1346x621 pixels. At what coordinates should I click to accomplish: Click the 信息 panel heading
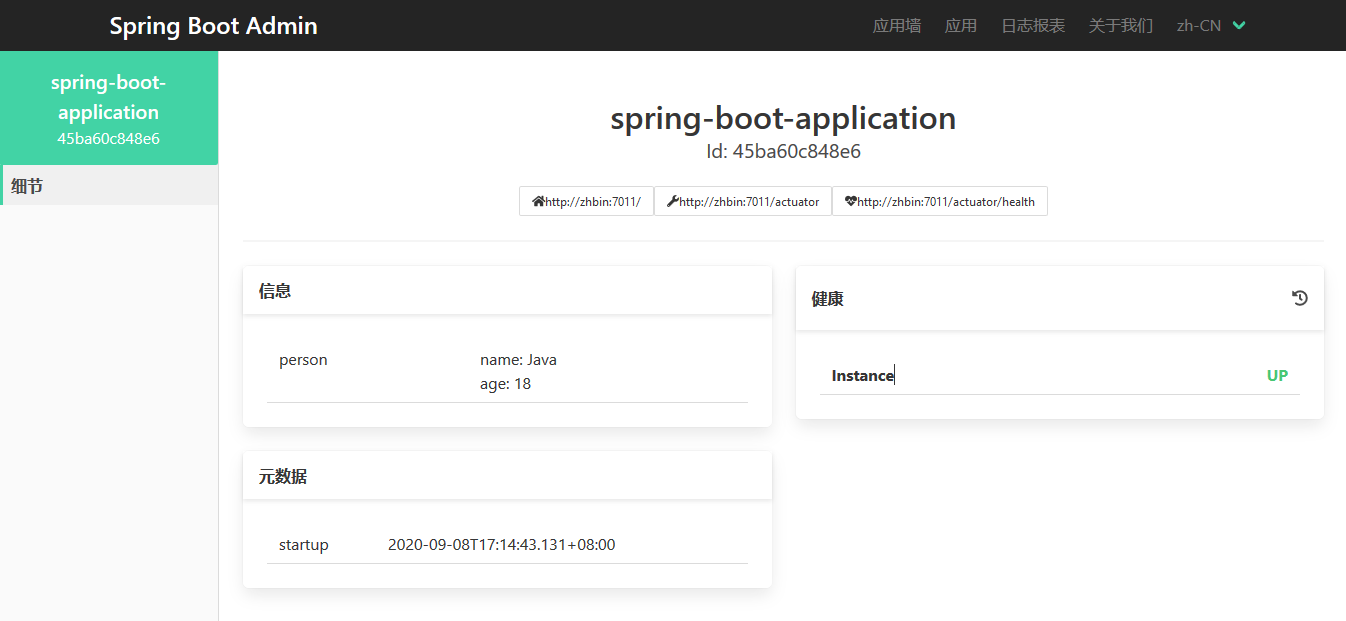(275, 290)
